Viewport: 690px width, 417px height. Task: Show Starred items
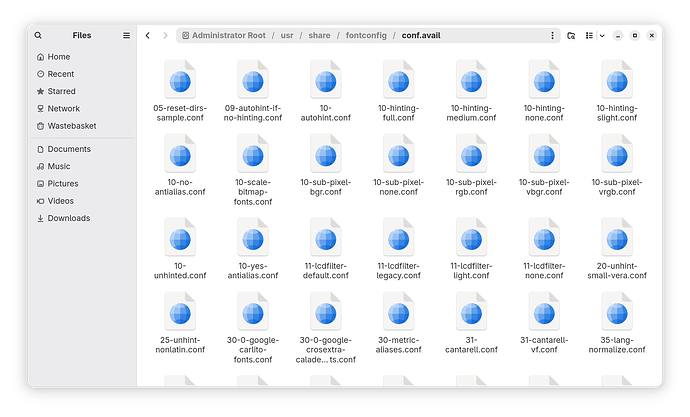pyautogui.click(x=83, y=91)
